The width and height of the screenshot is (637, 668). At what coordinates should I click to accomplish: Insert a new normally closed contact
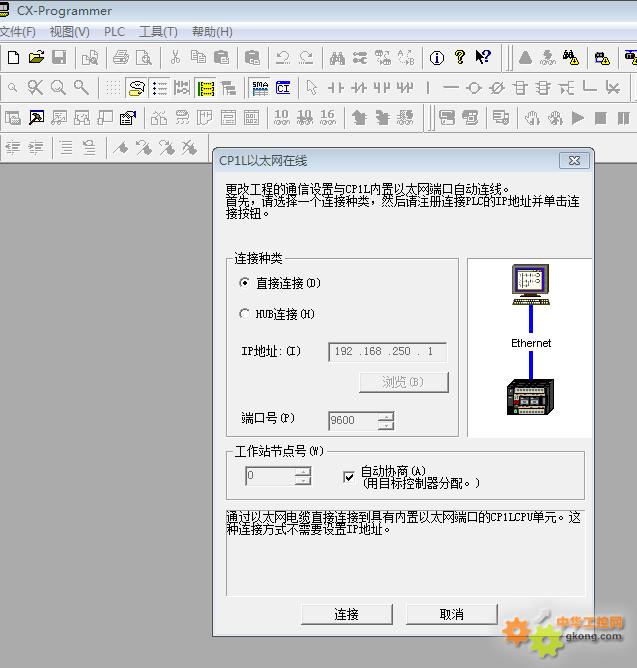pyautogui.click(x=359, y=88)
